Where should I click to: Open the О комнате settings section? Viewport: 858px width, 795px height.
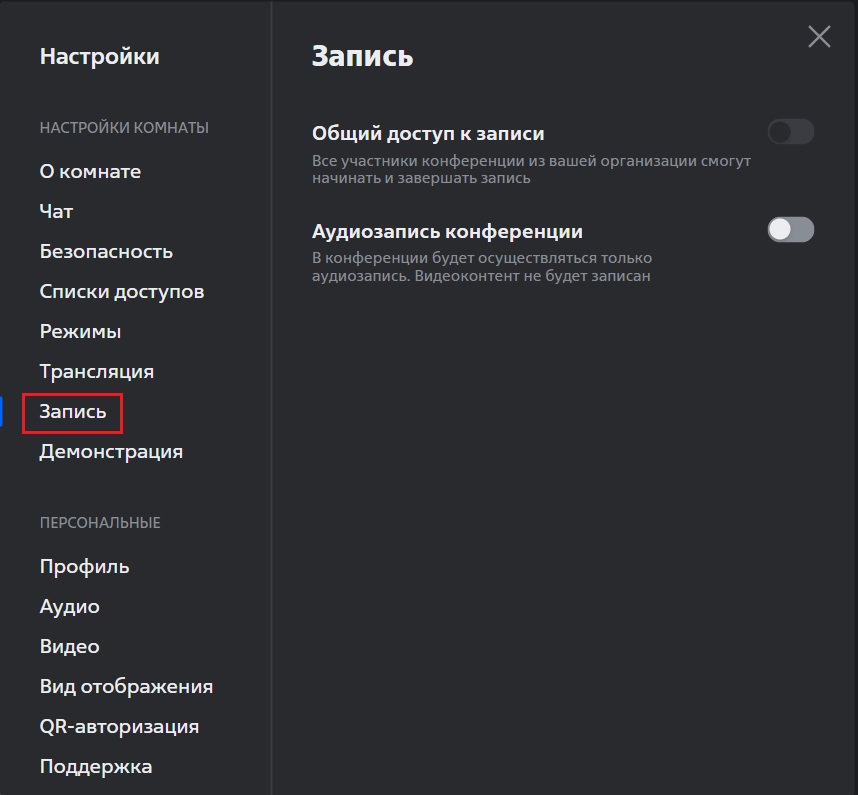[x=90, y=172]
